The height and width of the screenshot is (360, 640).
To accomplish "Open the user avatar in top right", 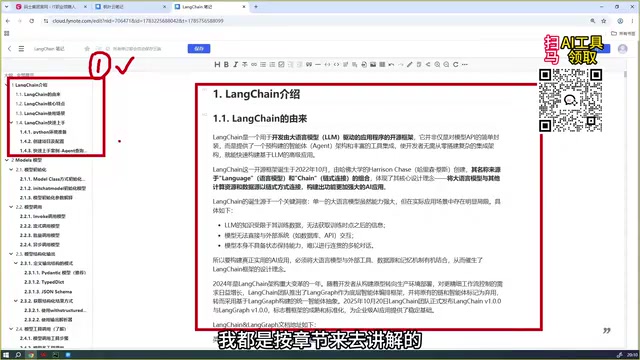I will (622, 49).
